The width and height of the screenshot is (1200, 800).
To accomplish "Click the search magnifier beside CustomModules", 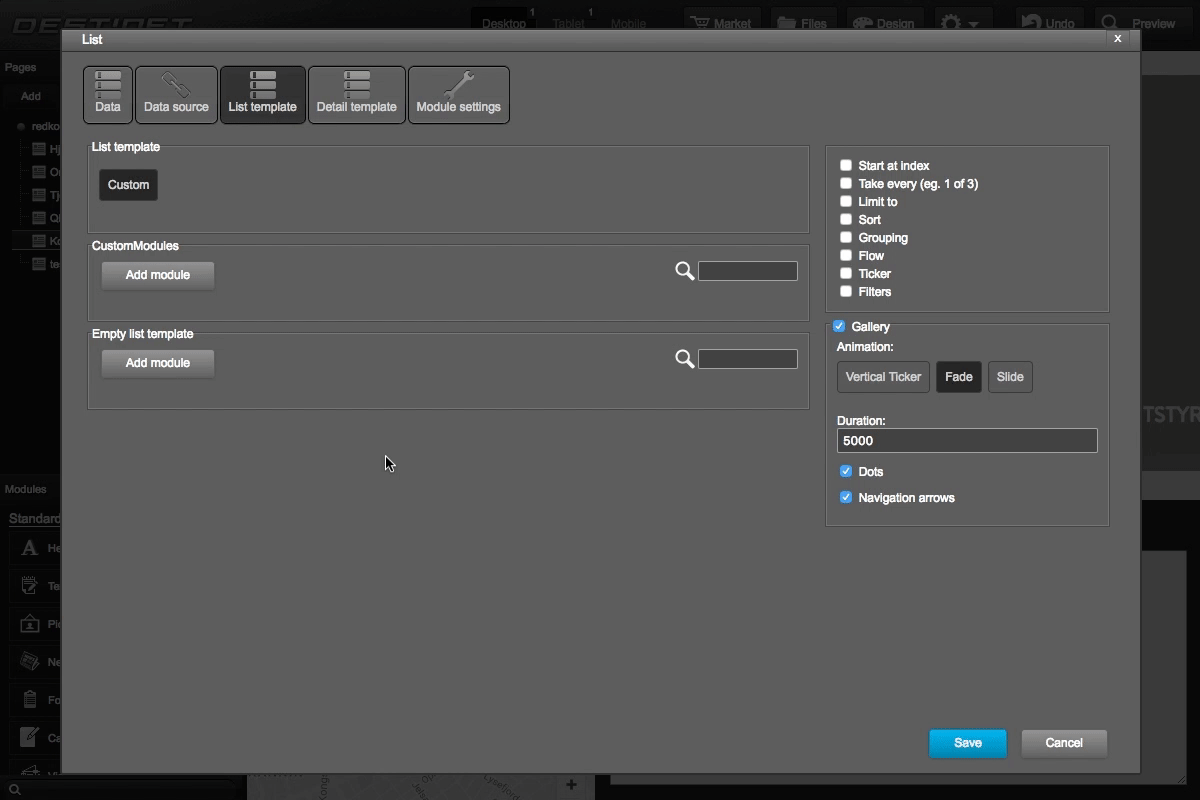I will click(684, 271).
